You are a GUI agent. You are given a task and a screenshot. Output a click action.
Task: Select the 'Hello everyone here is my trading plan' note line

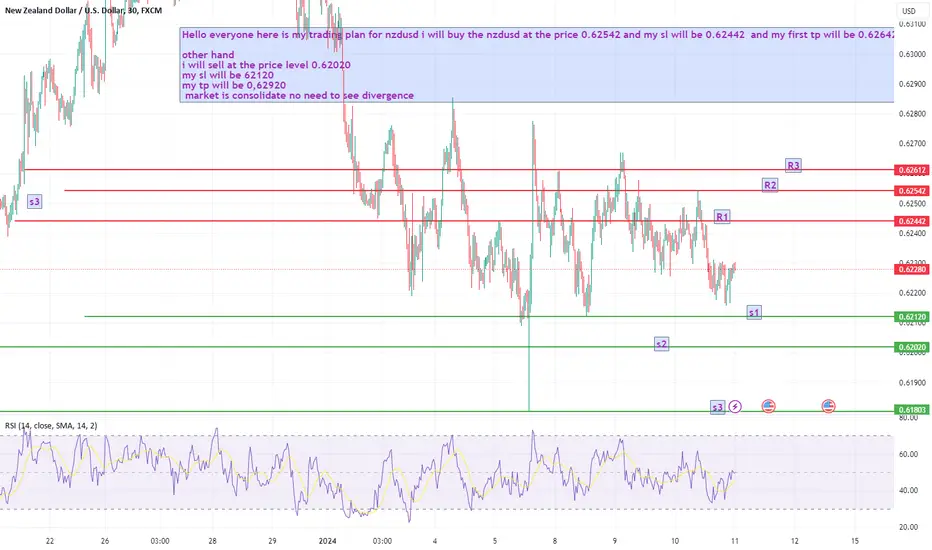point(537,34)
